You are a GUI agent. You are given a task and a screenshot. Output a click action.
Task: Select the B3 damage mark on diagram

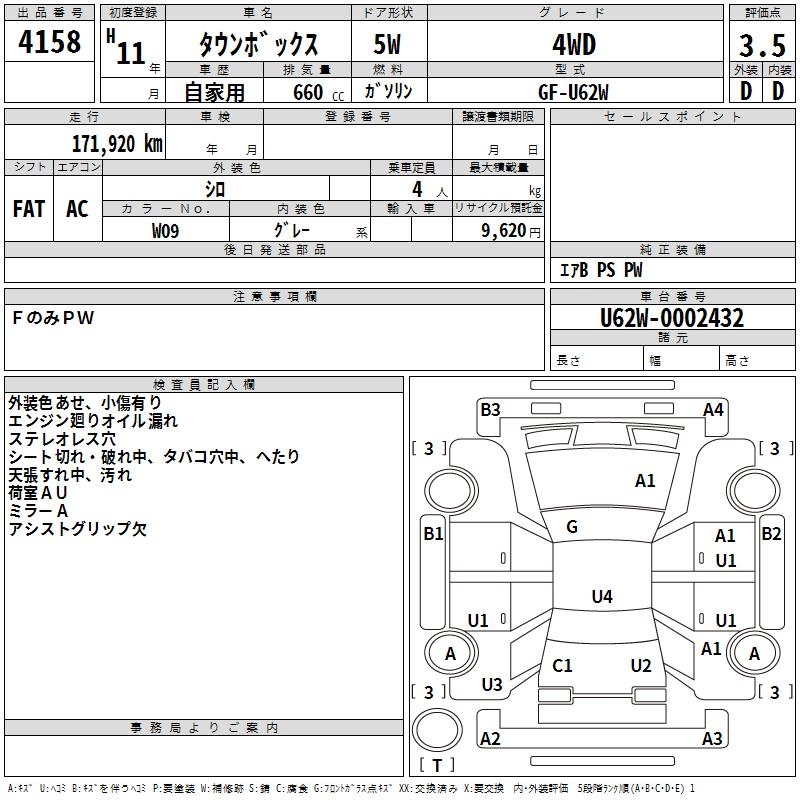490,410
